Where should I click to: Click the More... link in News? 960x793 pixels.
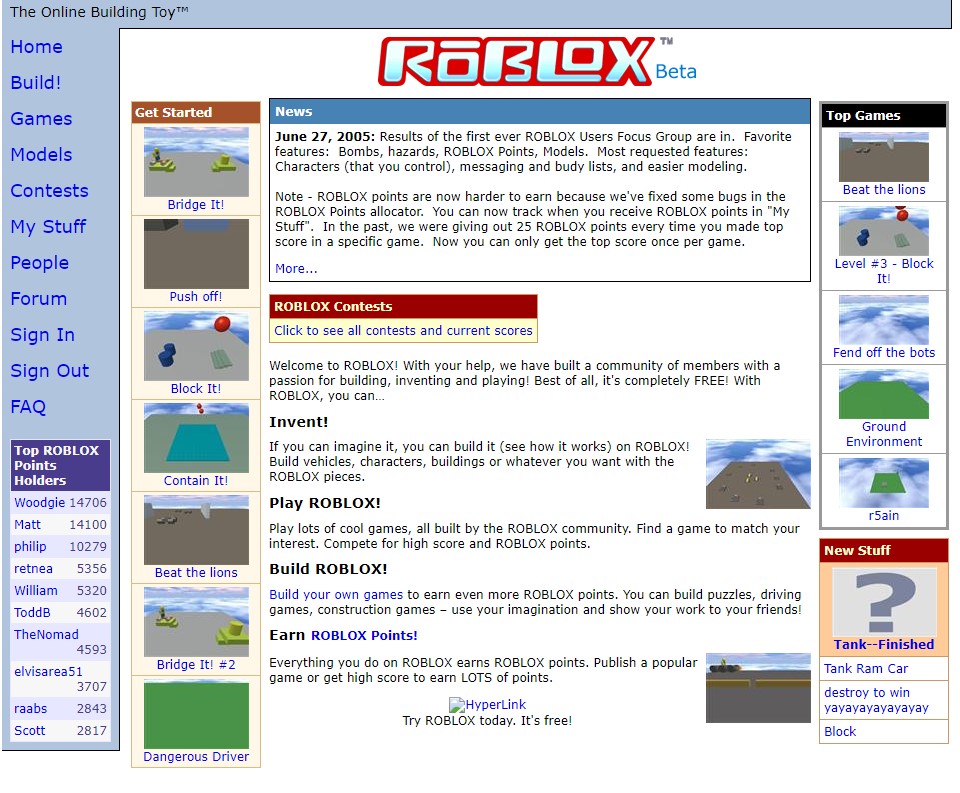296,269
